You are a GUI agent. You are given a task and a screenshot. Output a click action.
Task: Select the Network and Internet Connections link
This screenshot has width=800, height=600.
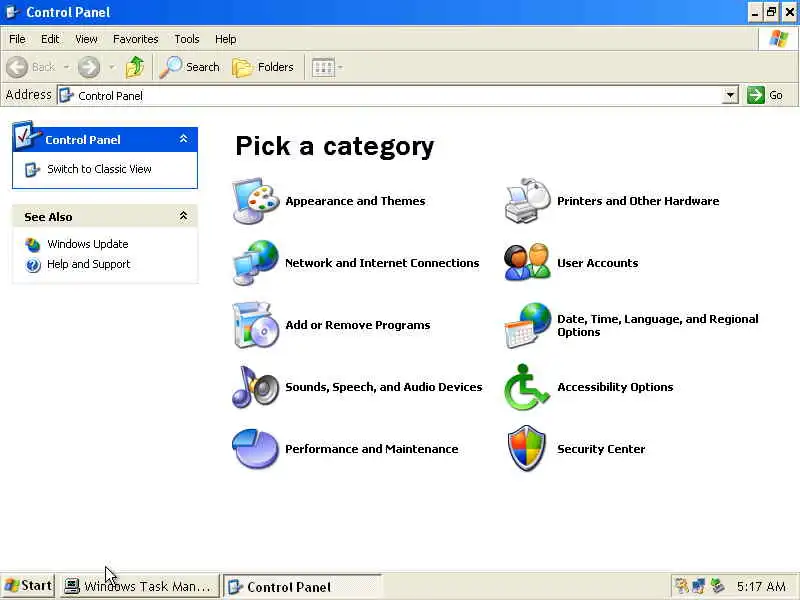click(382, 263)
